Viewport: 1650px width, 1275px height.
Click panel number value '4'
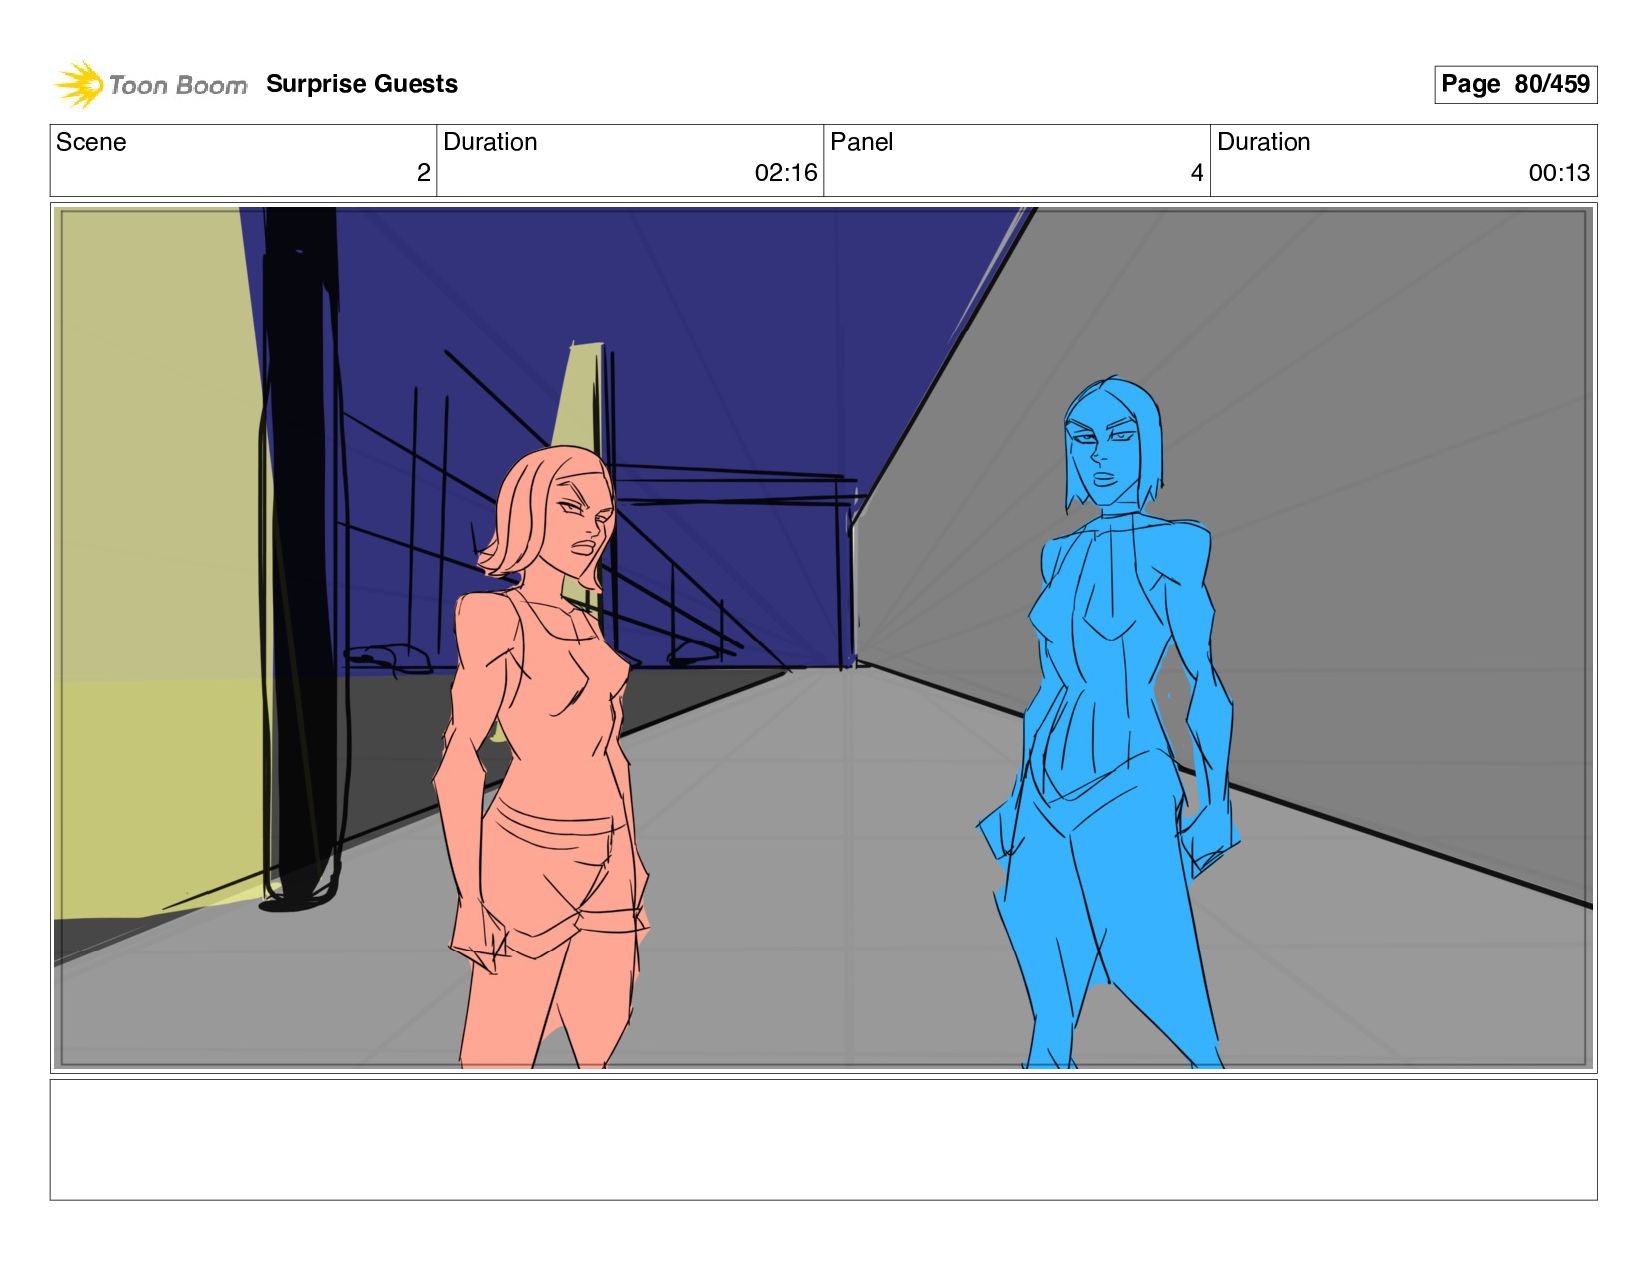[x=1197, y=173]
